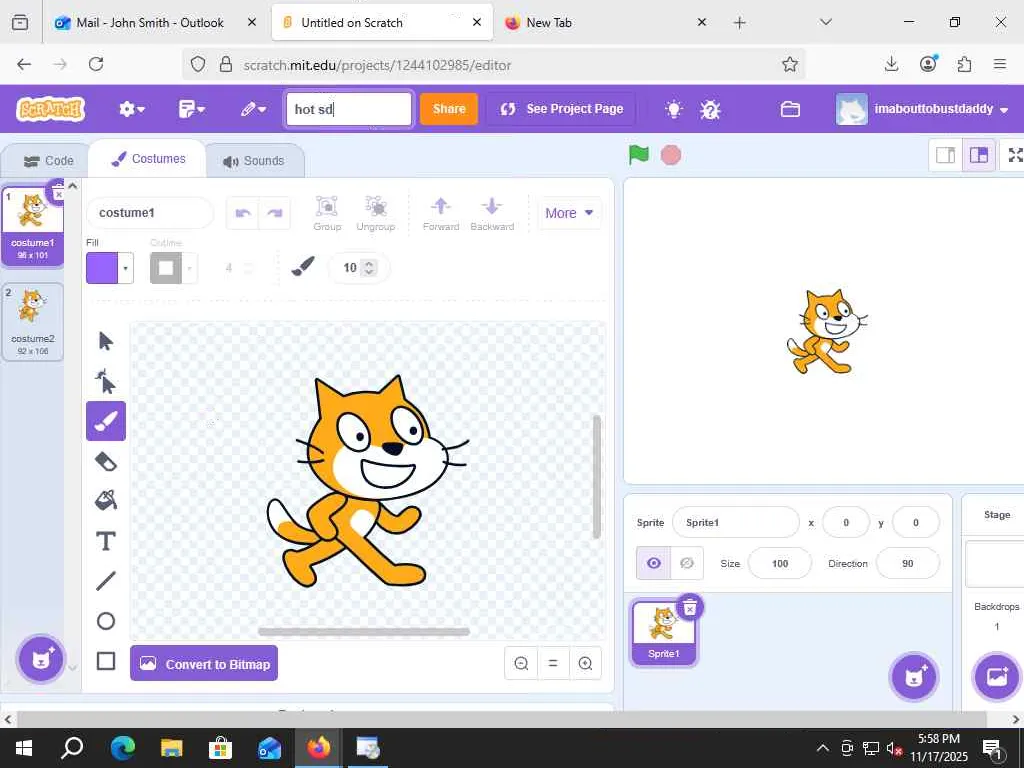Click the red stop button
Viewport: 1024px width, 768px height.
coord(671,155)
